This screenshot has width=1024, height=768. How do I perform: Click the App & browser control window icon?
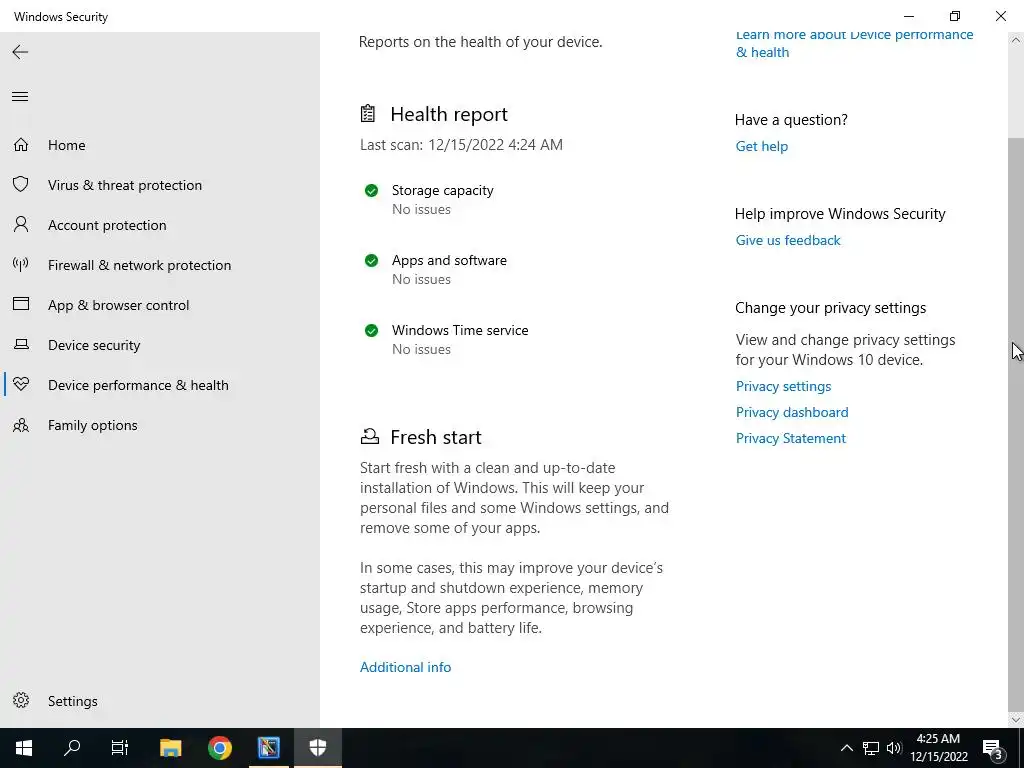tap(21, 304)
